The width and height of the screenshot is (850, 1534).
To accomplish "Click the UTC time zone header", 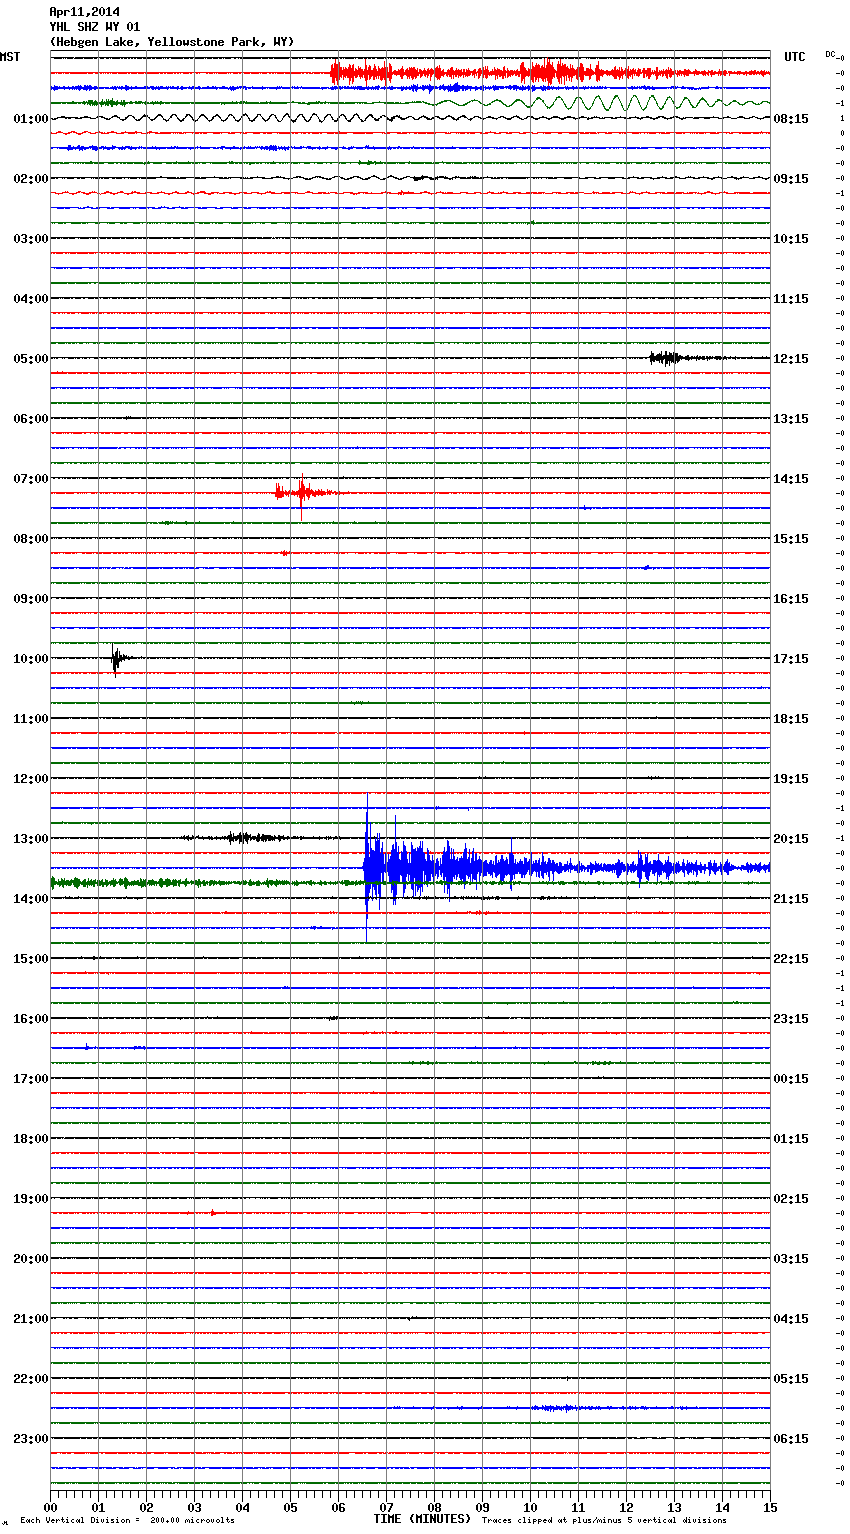I will click(794, 57).
